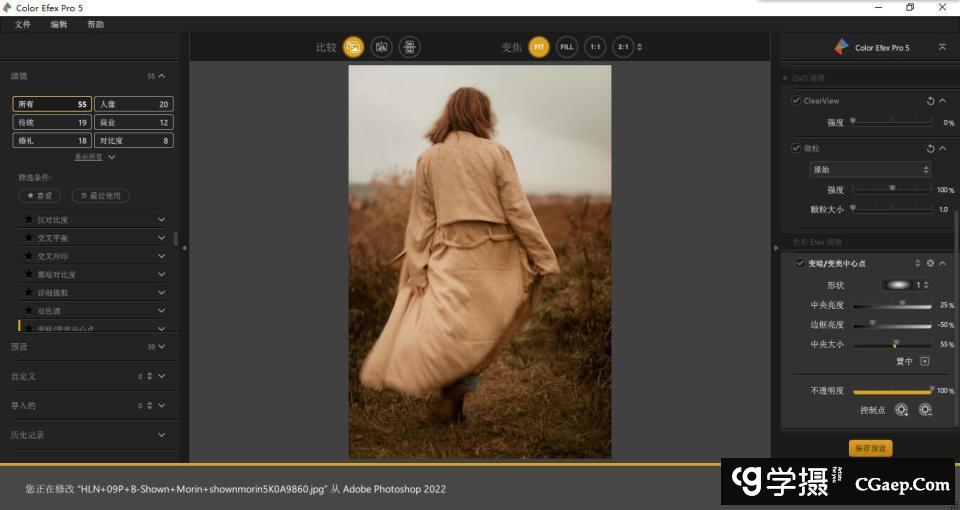Reset the ClearView filter settings
Screen dimensions: 960x510
click(930, 101)
